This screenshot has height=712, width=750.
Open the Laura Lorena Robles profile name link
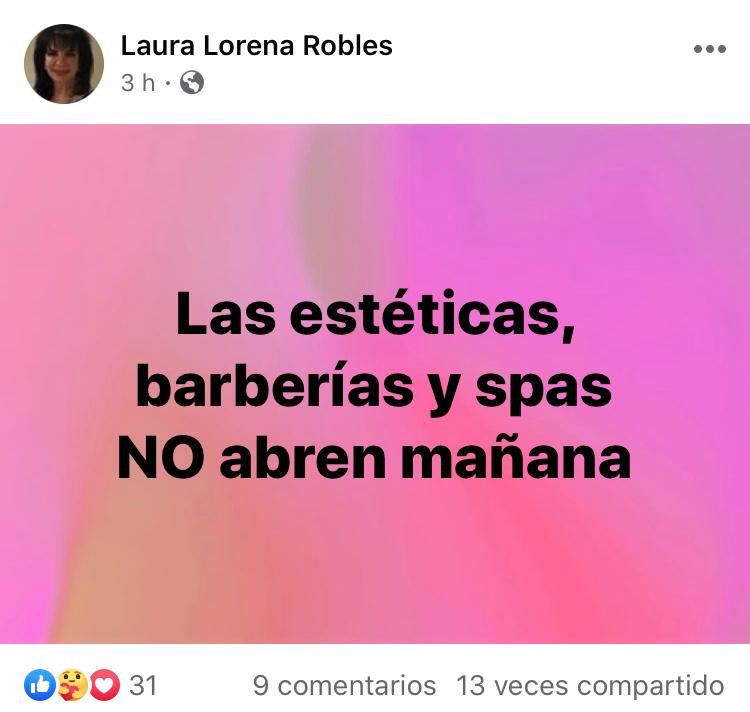[x=256, y=46]
